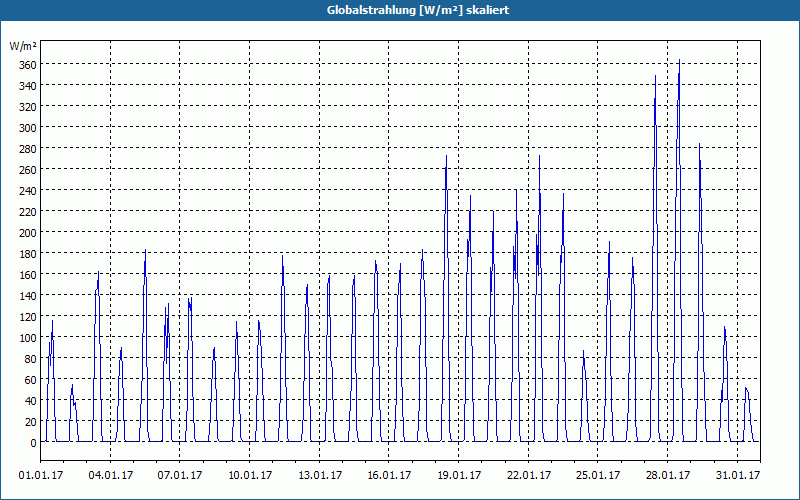Click the date label 31.01.17
This screenshot has height=500, width=800.
[738, 476]
